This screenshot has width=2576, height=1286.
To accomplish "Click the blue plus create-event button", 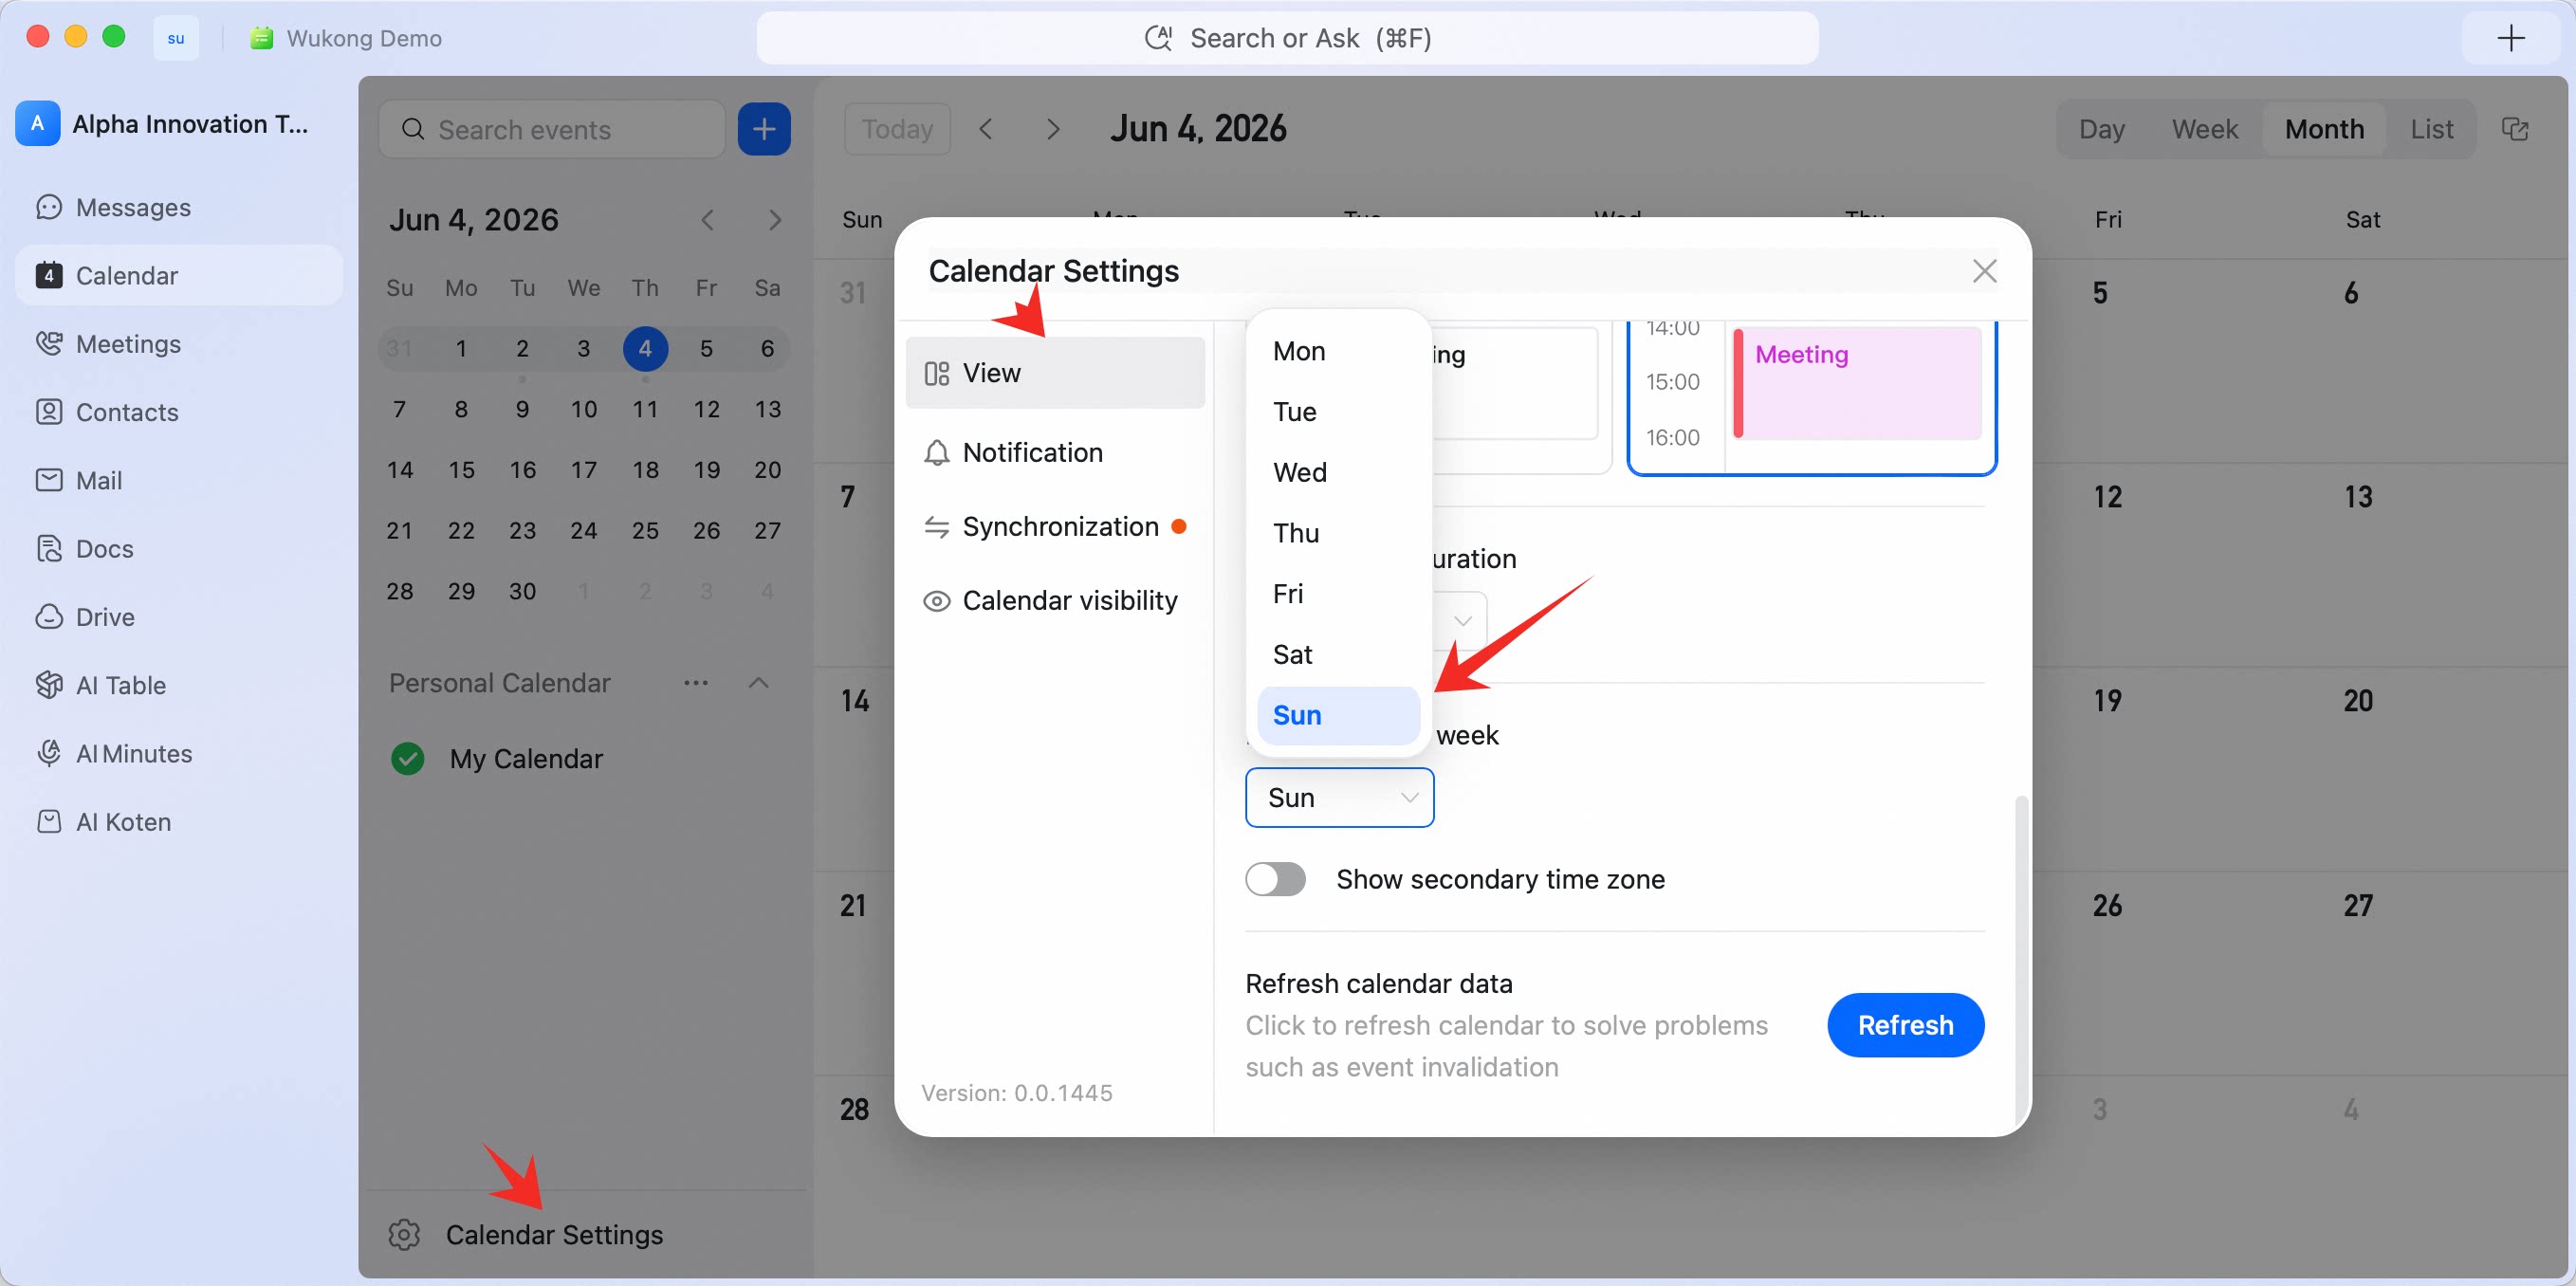I will (764, 129).
